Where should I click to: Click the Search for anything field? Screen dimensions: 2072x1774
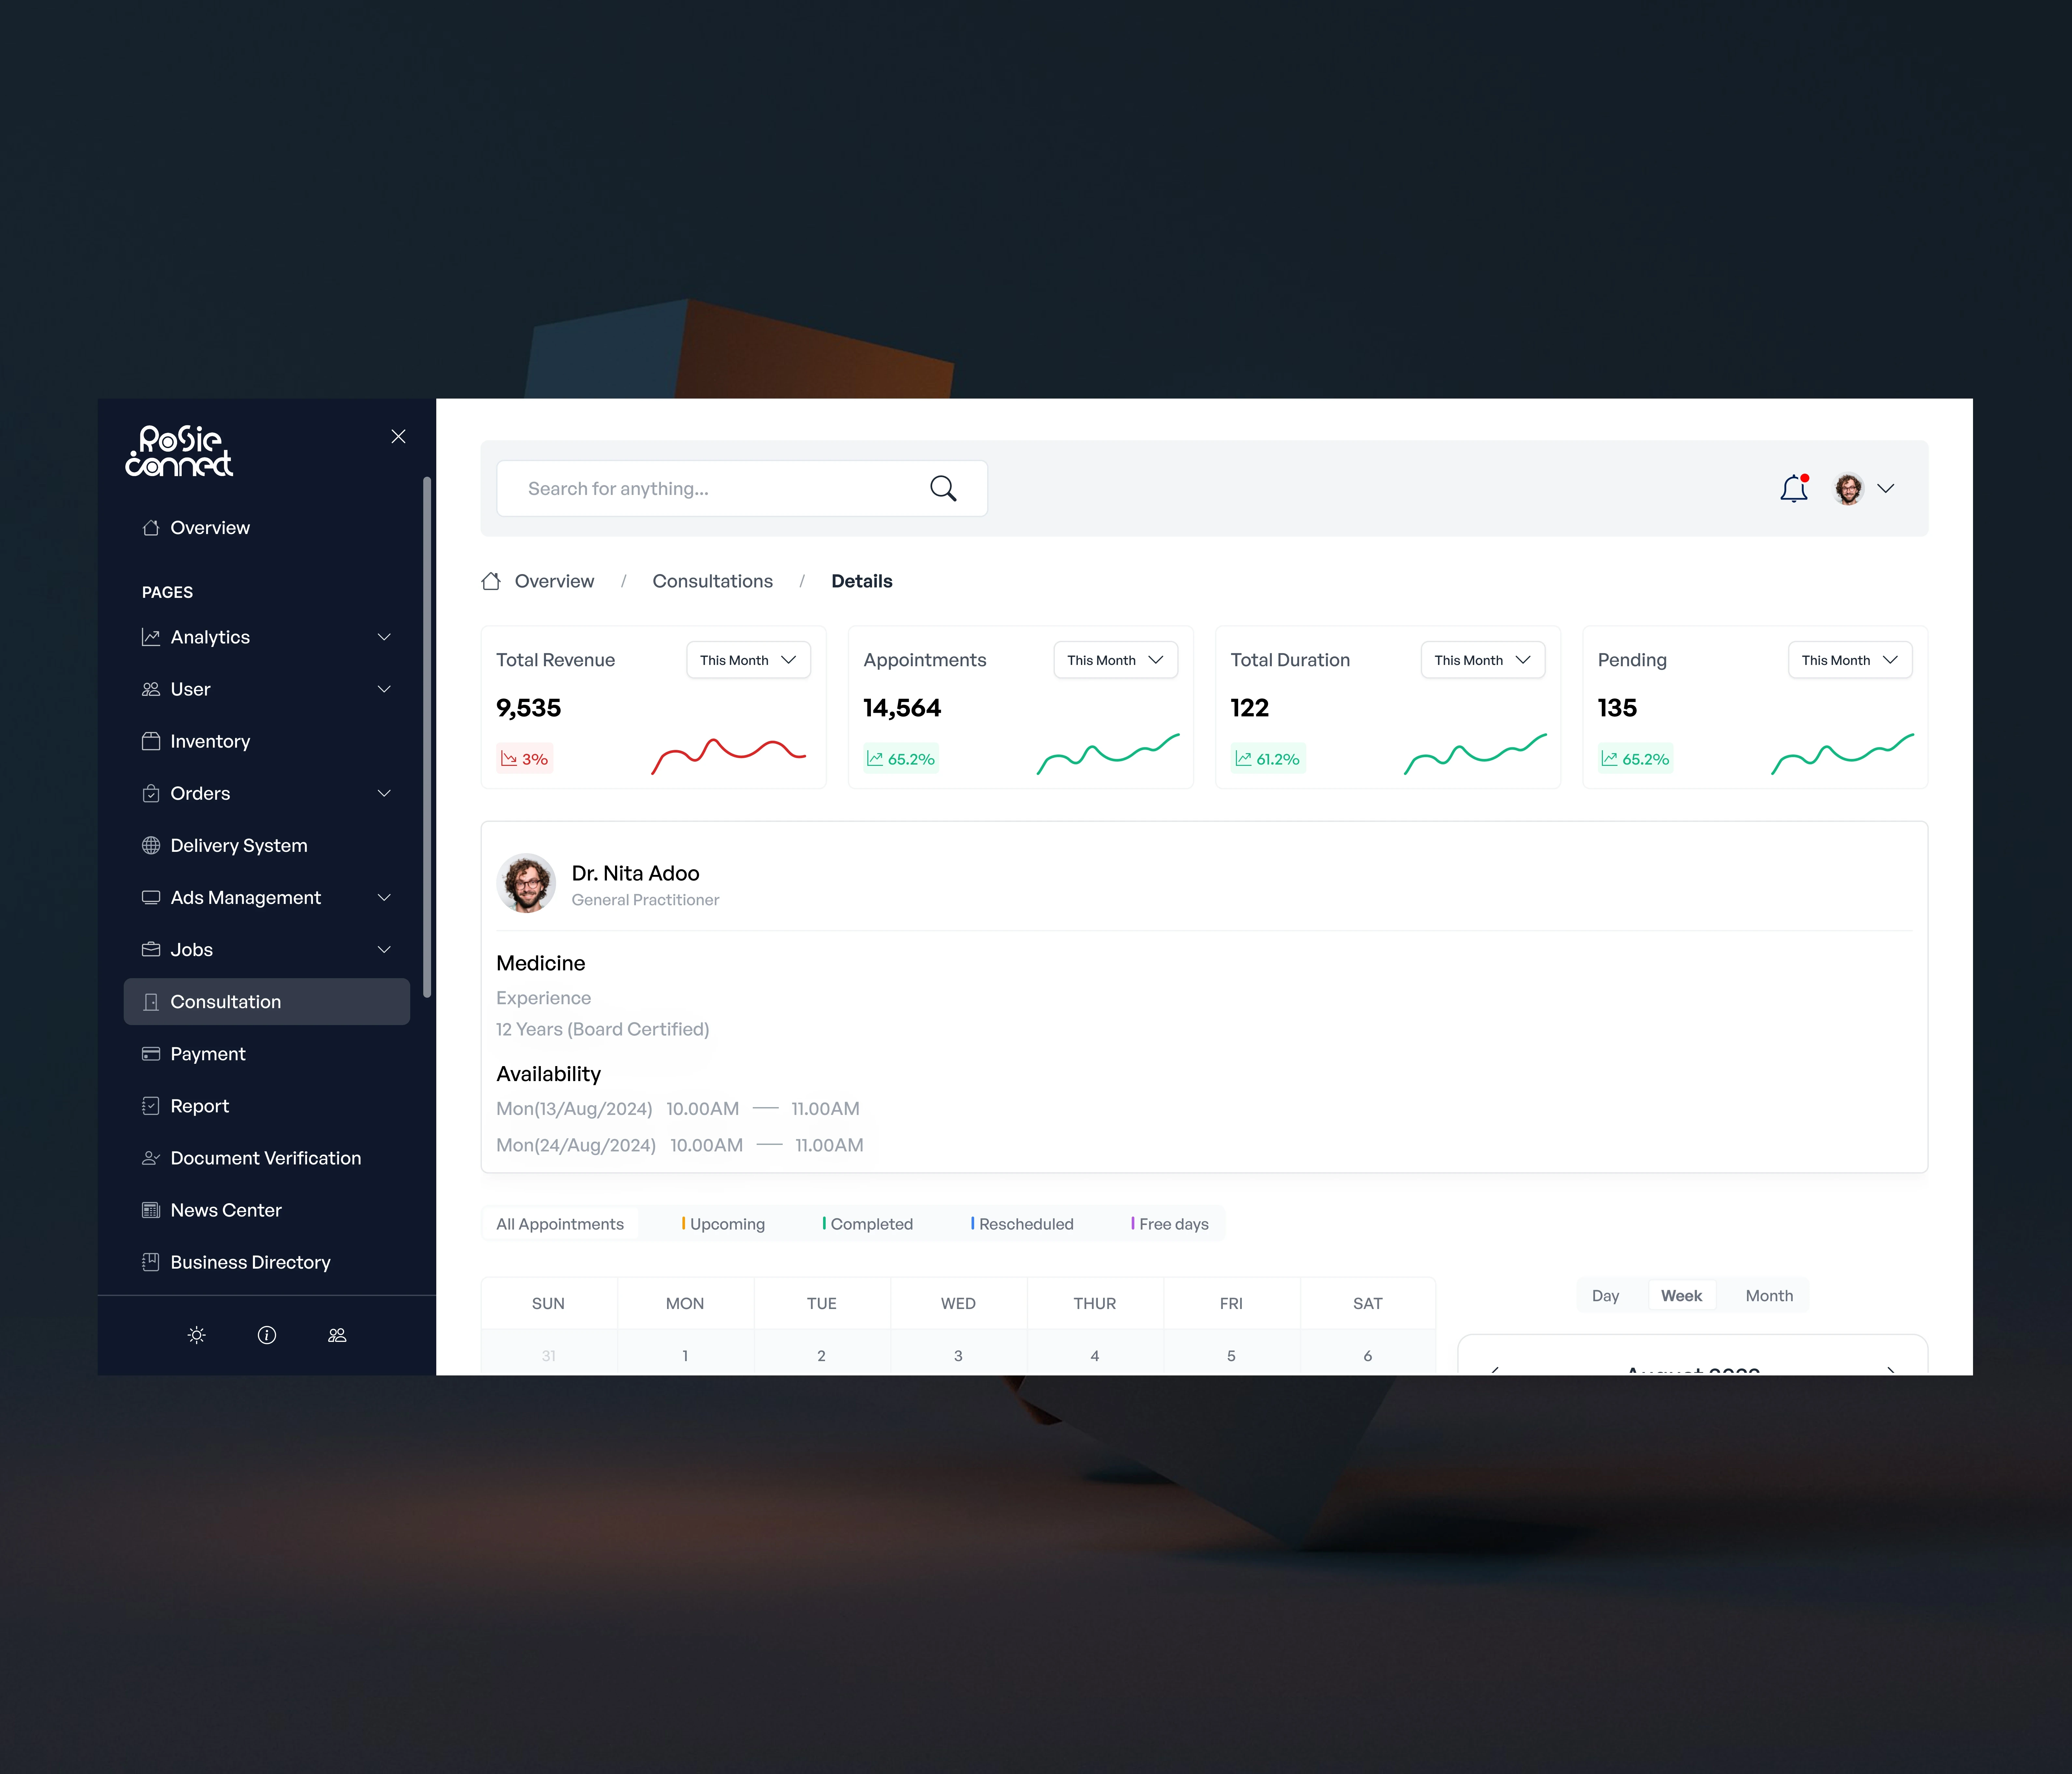[x=710, y=488]
